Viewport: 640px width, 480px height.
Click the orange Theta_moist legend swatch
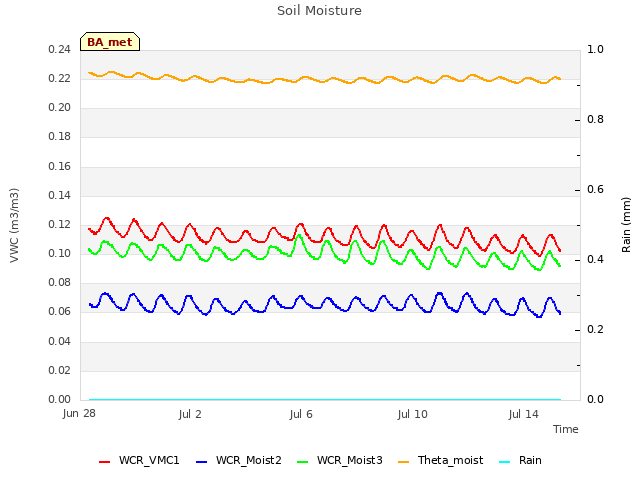[403, 462]
